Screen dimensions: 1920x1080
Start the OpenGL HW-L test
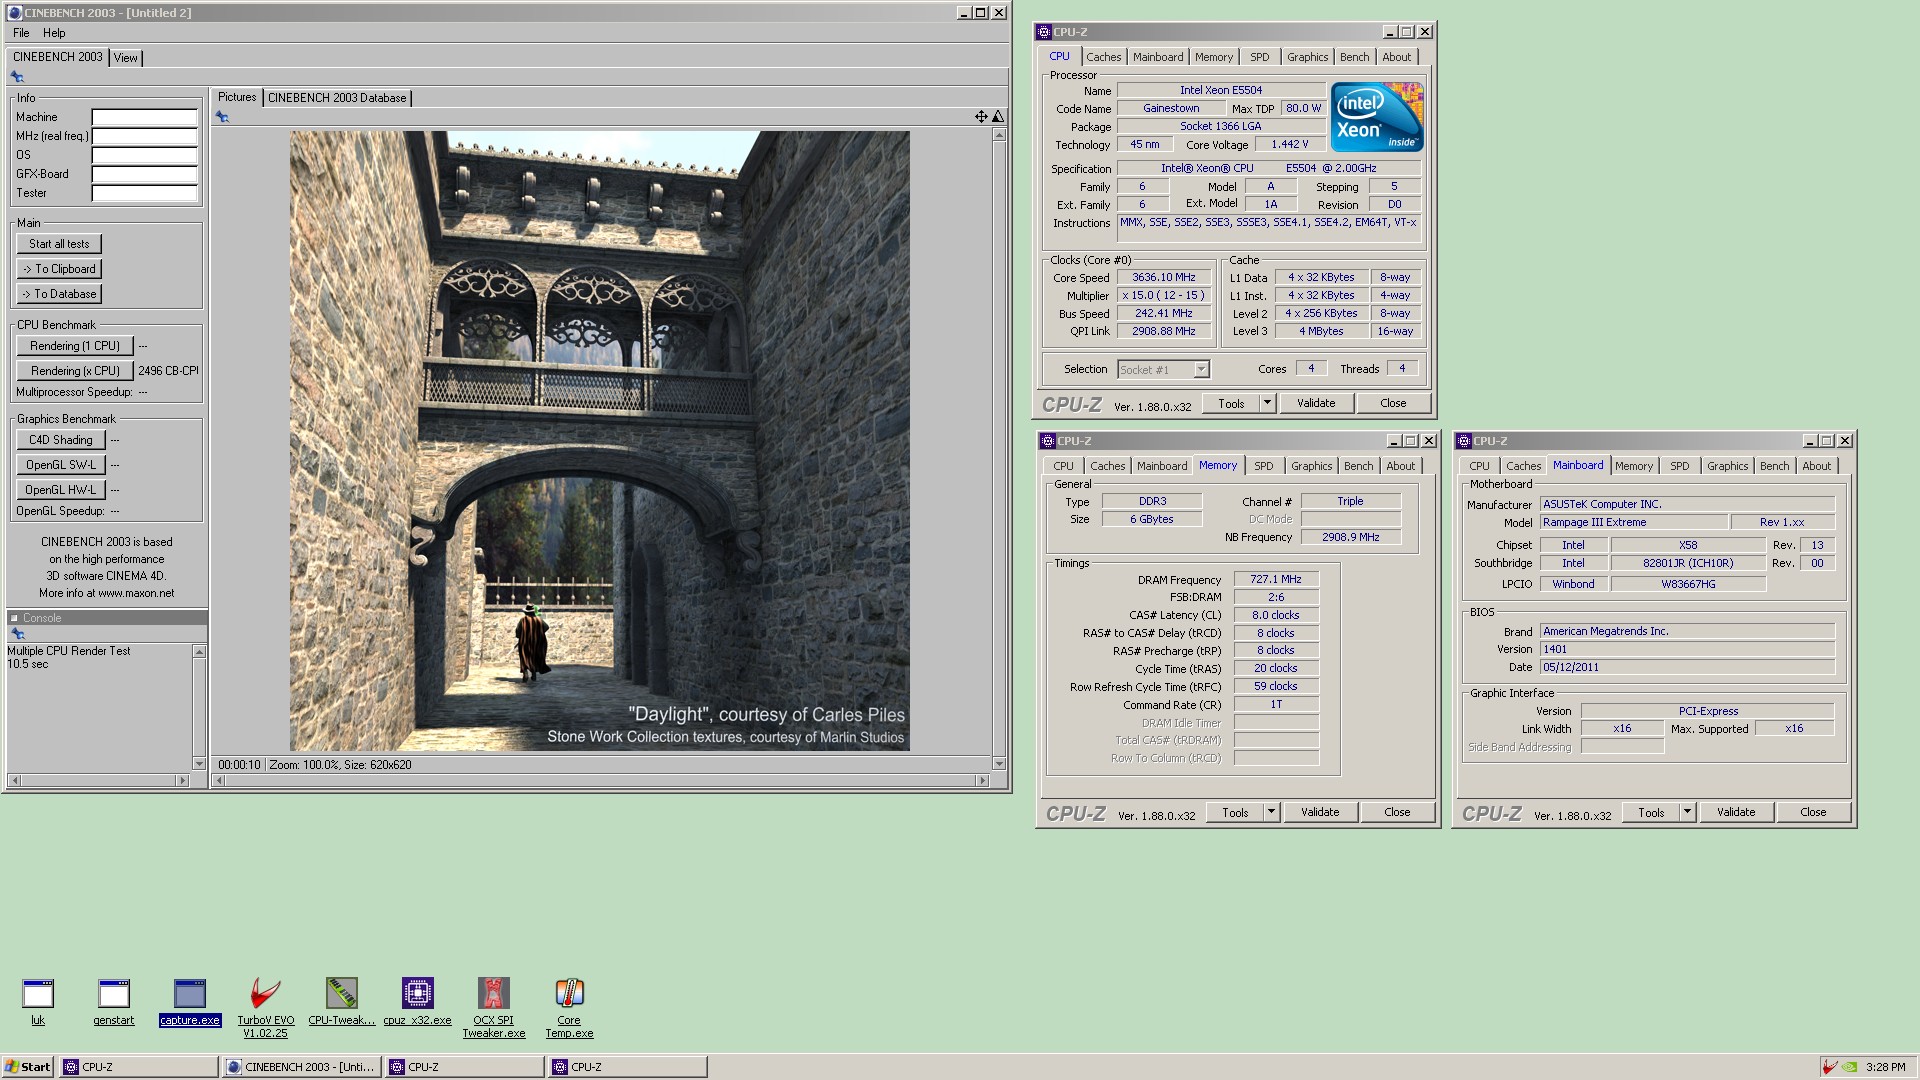click(61, 490)
